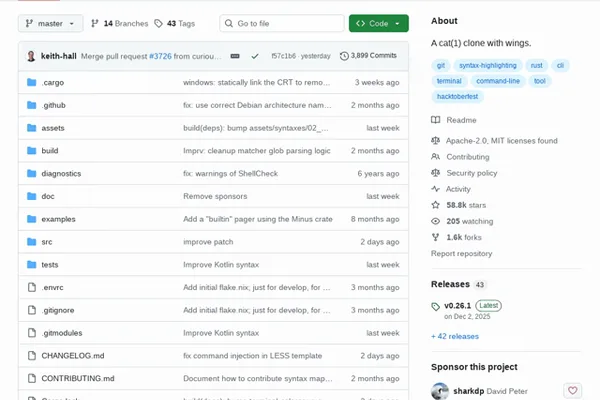Open the Report repository link
Image resolution: width=600 pixels, height=400 pixels.
[x=461, y=253]
